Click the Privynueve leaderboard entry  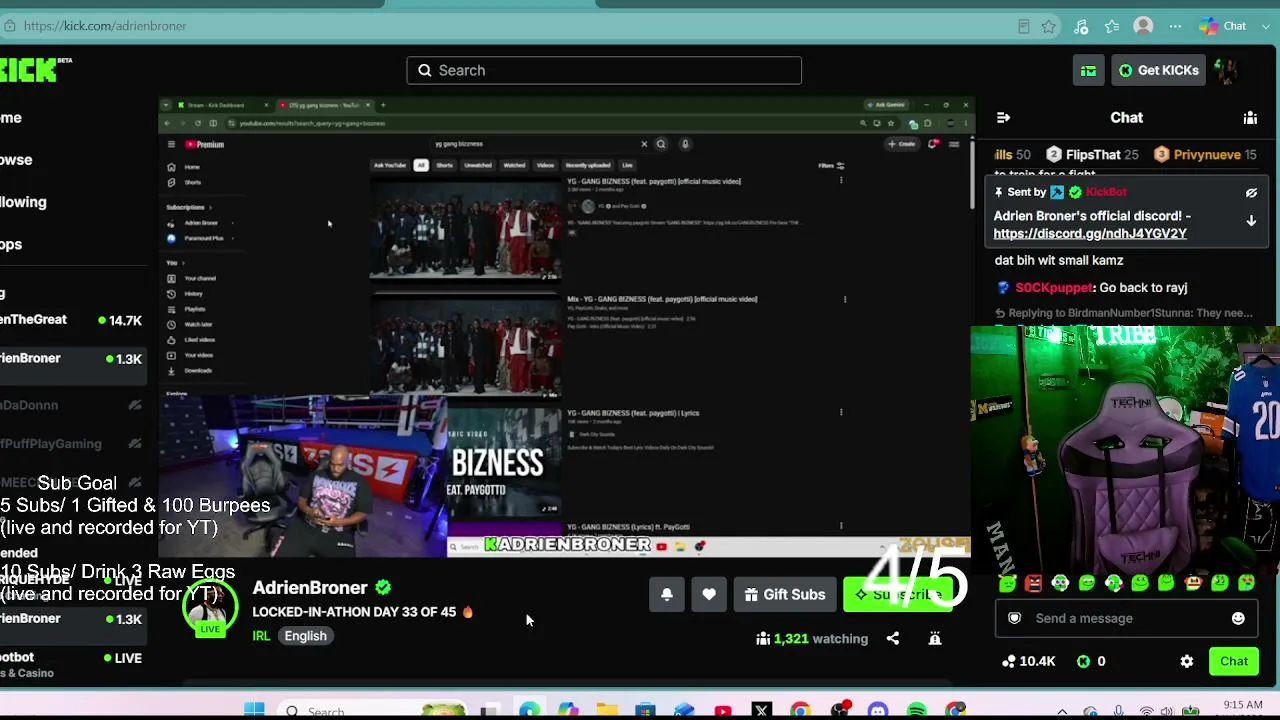(x=1207, y=155)
